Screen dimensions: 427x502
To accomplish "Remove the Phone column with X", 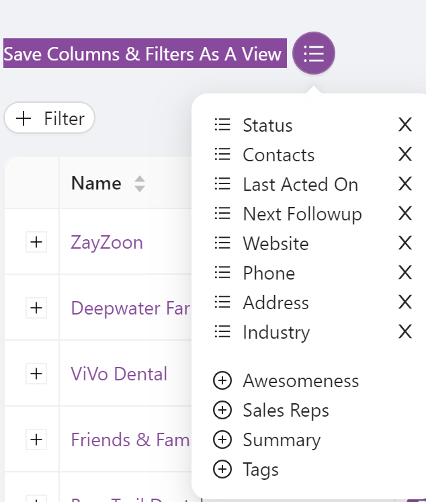I will click(x=405, y=273).
